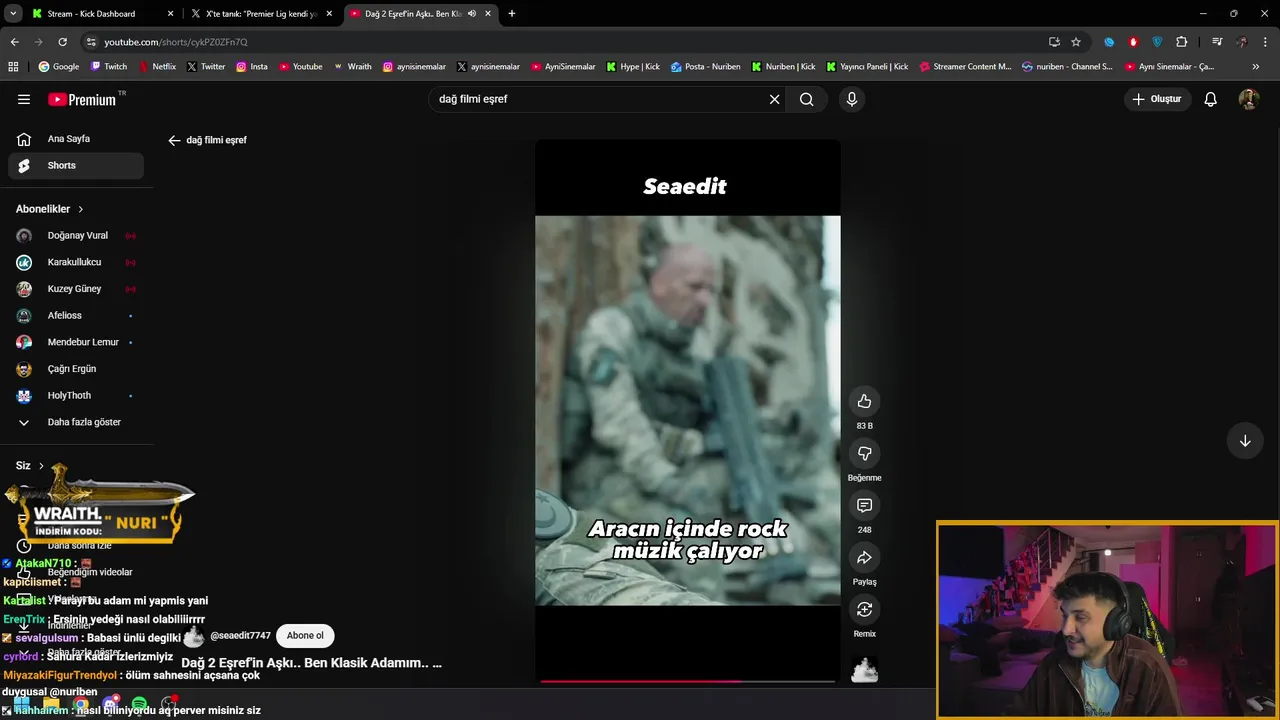
Task: Share the Short via Paylaş
Action: [x=865, y=557]
